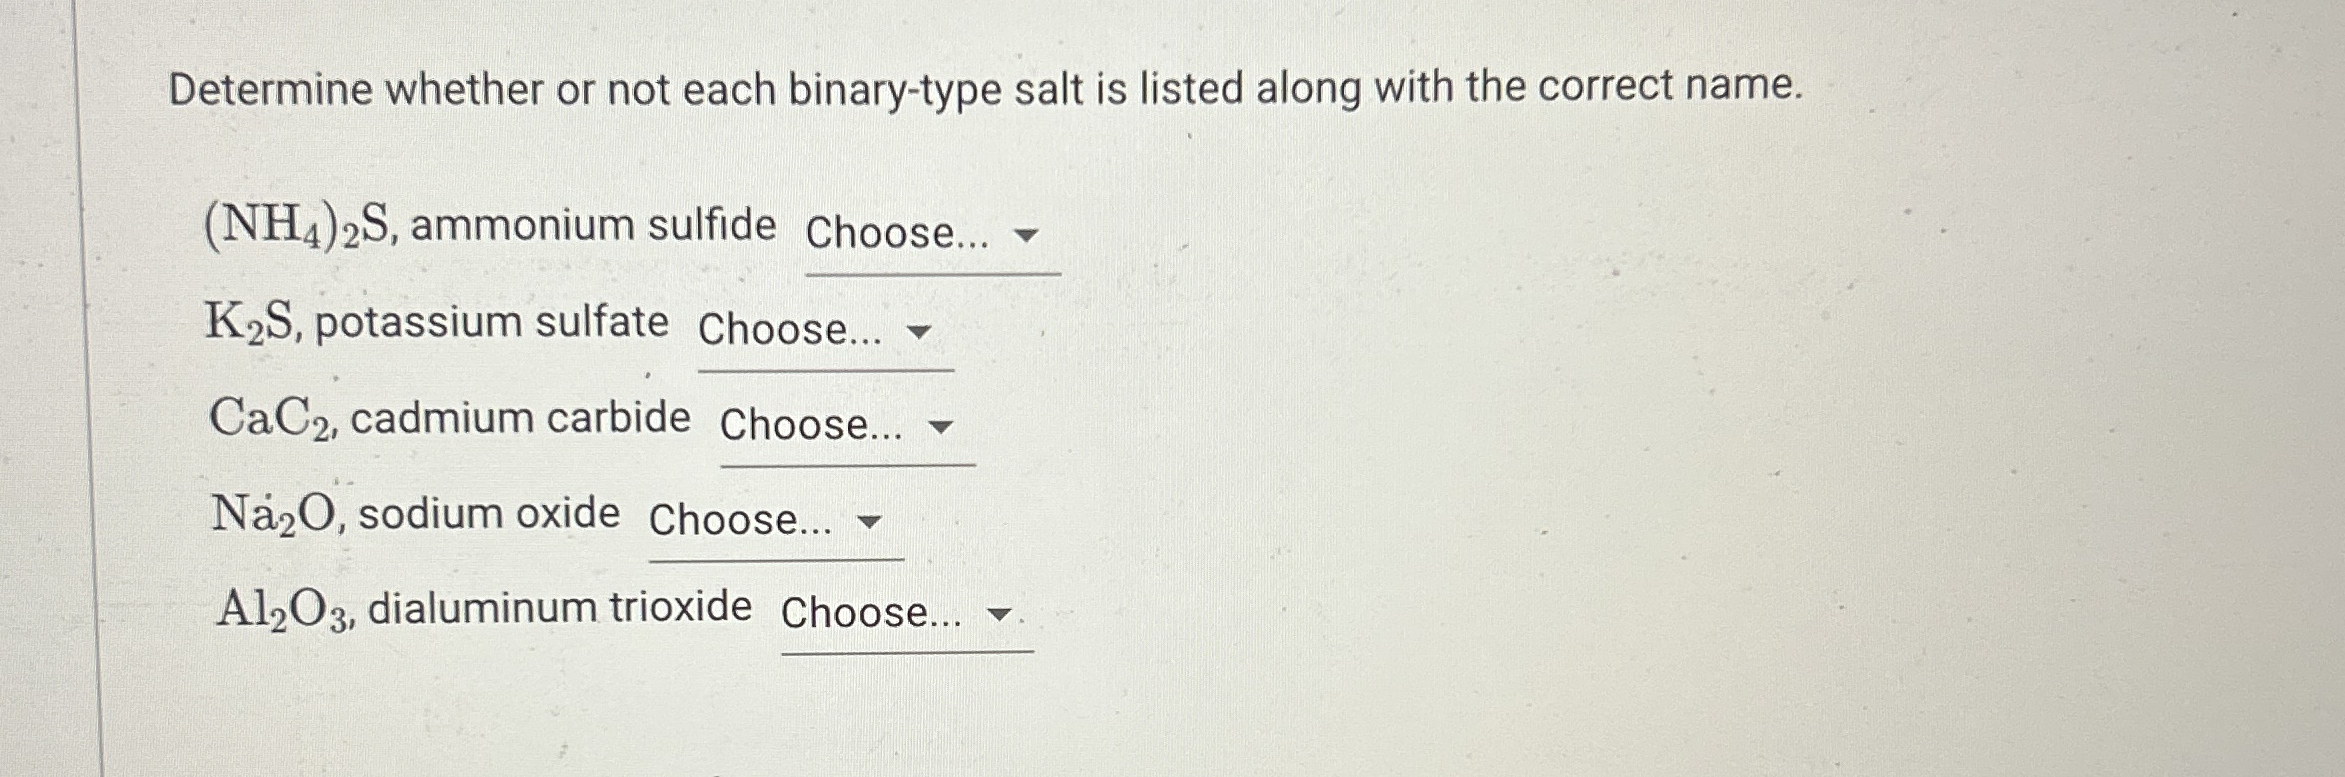Click the Choose placeholder for sodium oxide
2345x777 pixels.
740,520
